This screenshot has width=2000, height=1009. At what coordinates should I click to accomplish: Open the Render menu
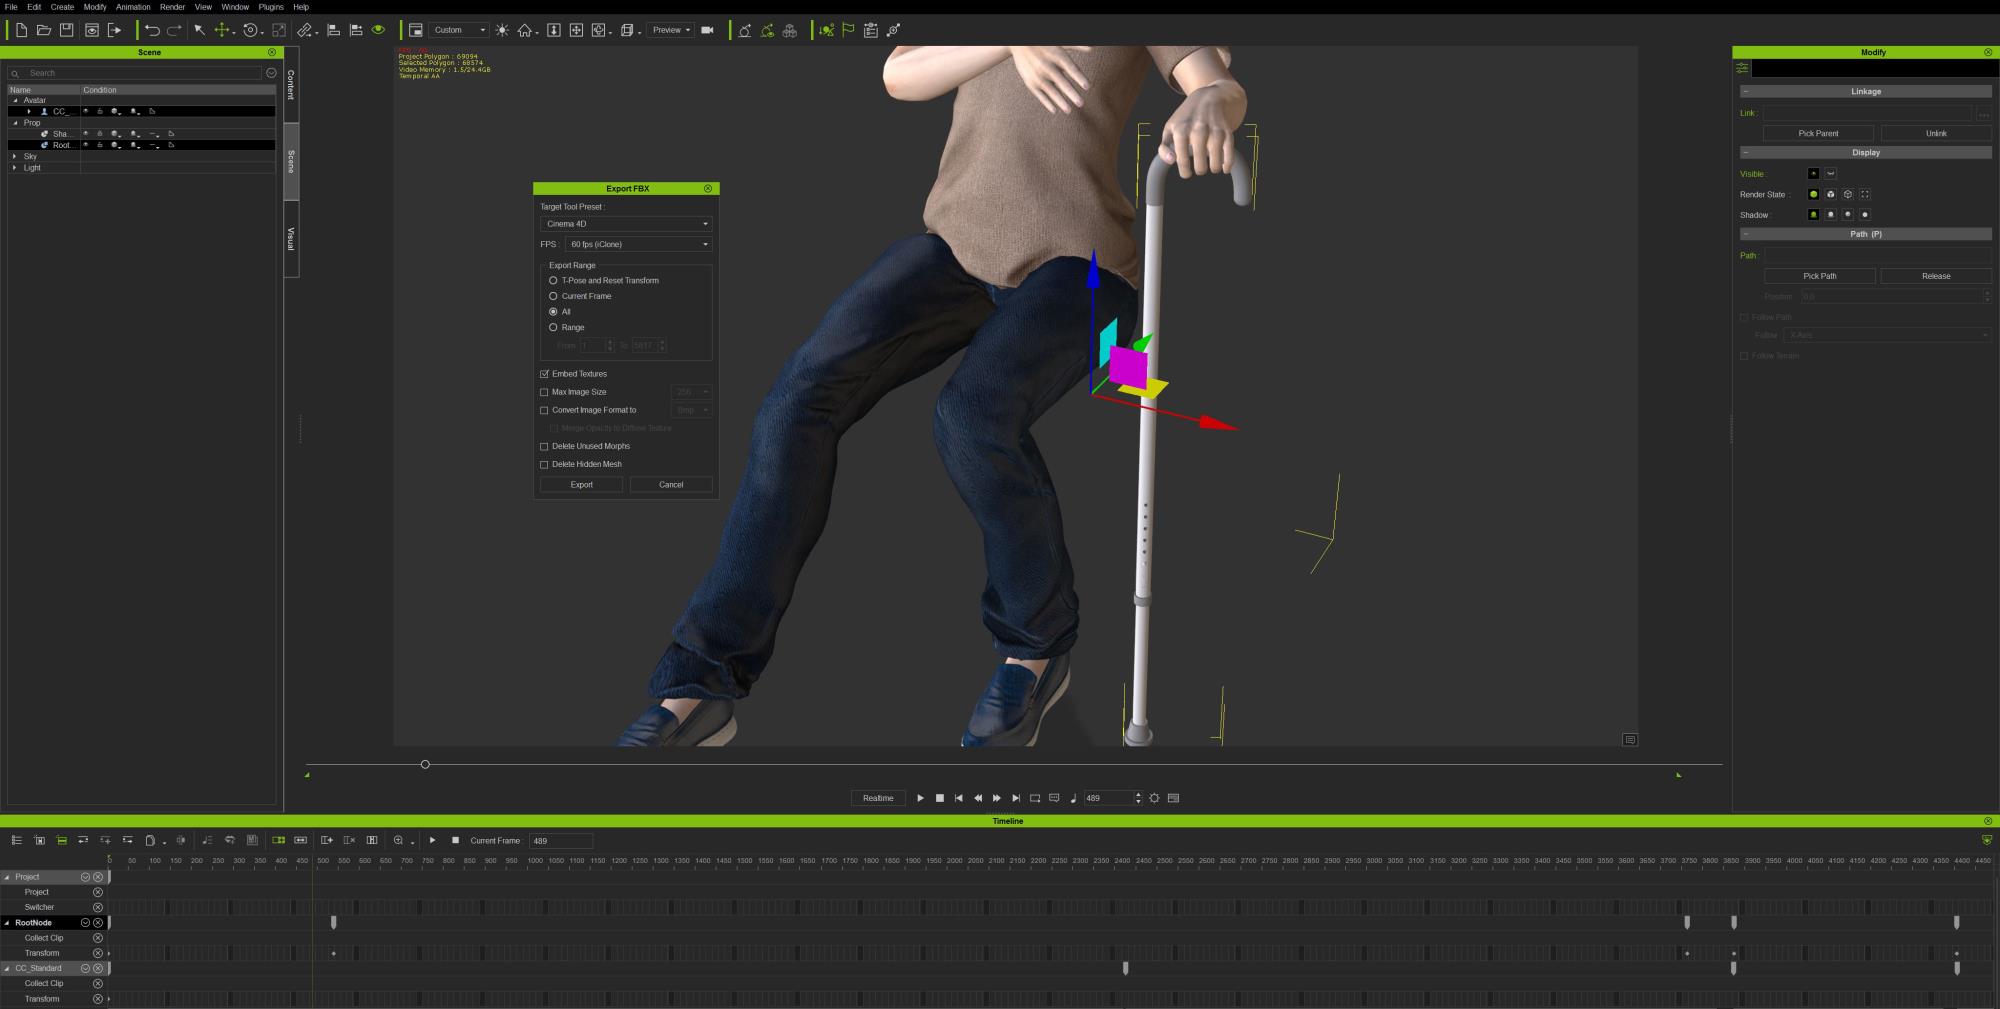(172, 7)
